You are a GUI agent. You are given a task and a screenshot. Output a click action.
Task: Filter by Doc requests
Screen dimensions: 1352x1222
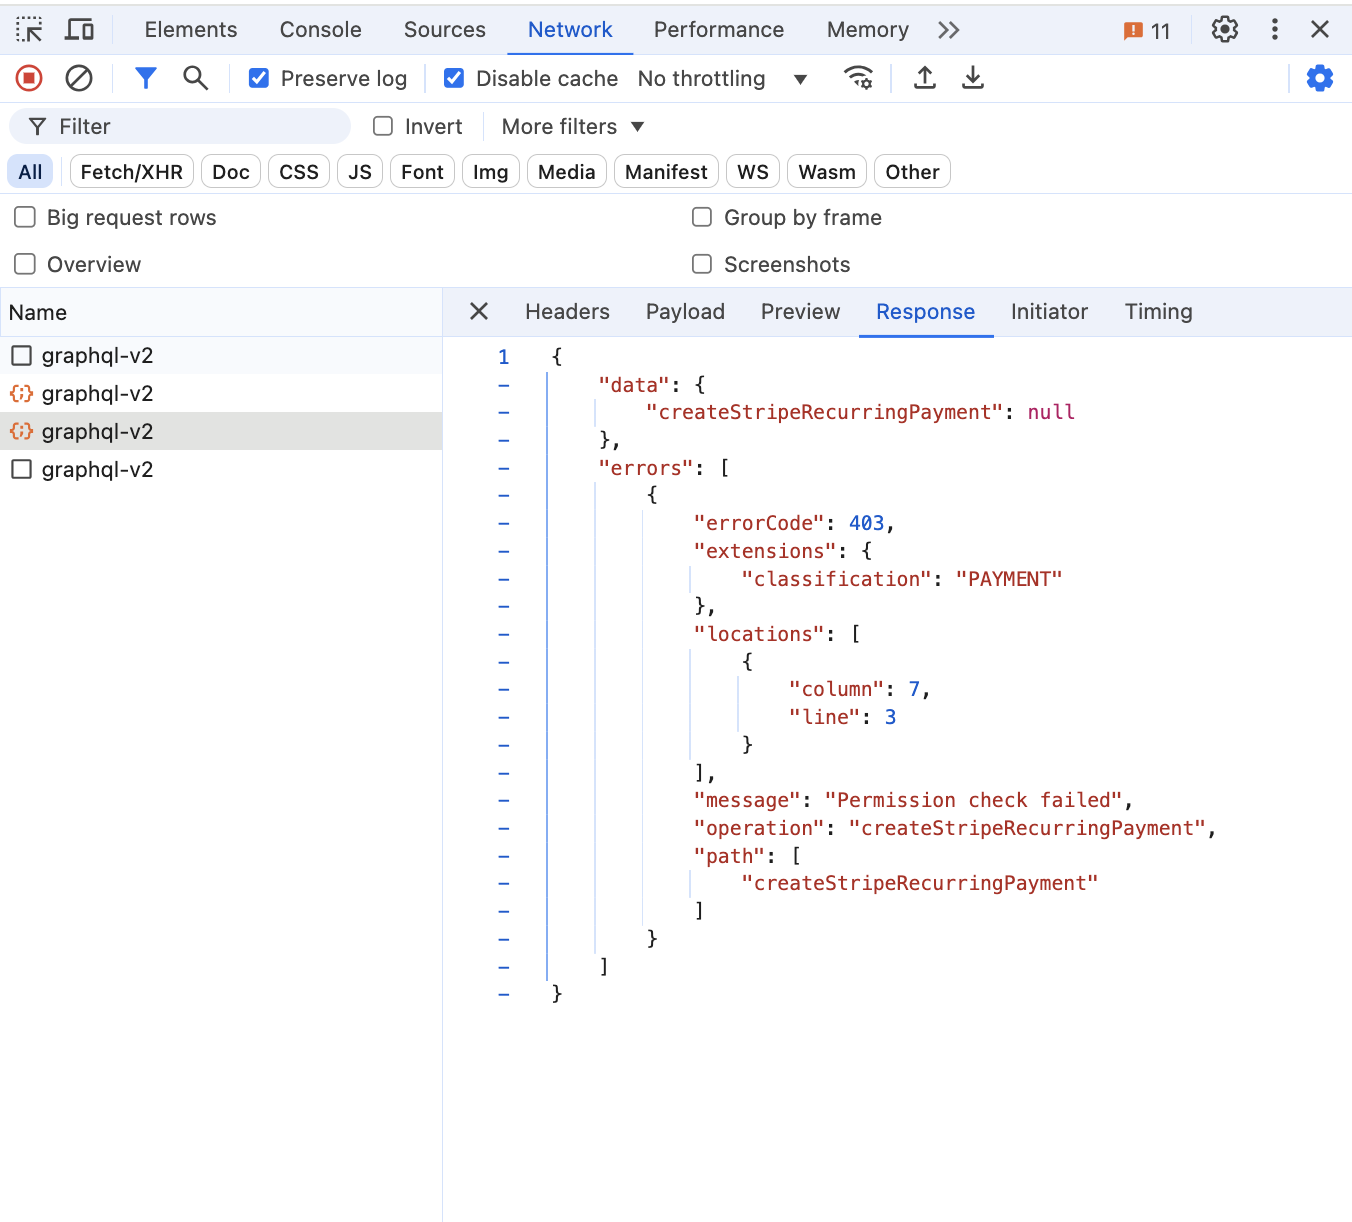pyautogui.click(x=231, y=172)
